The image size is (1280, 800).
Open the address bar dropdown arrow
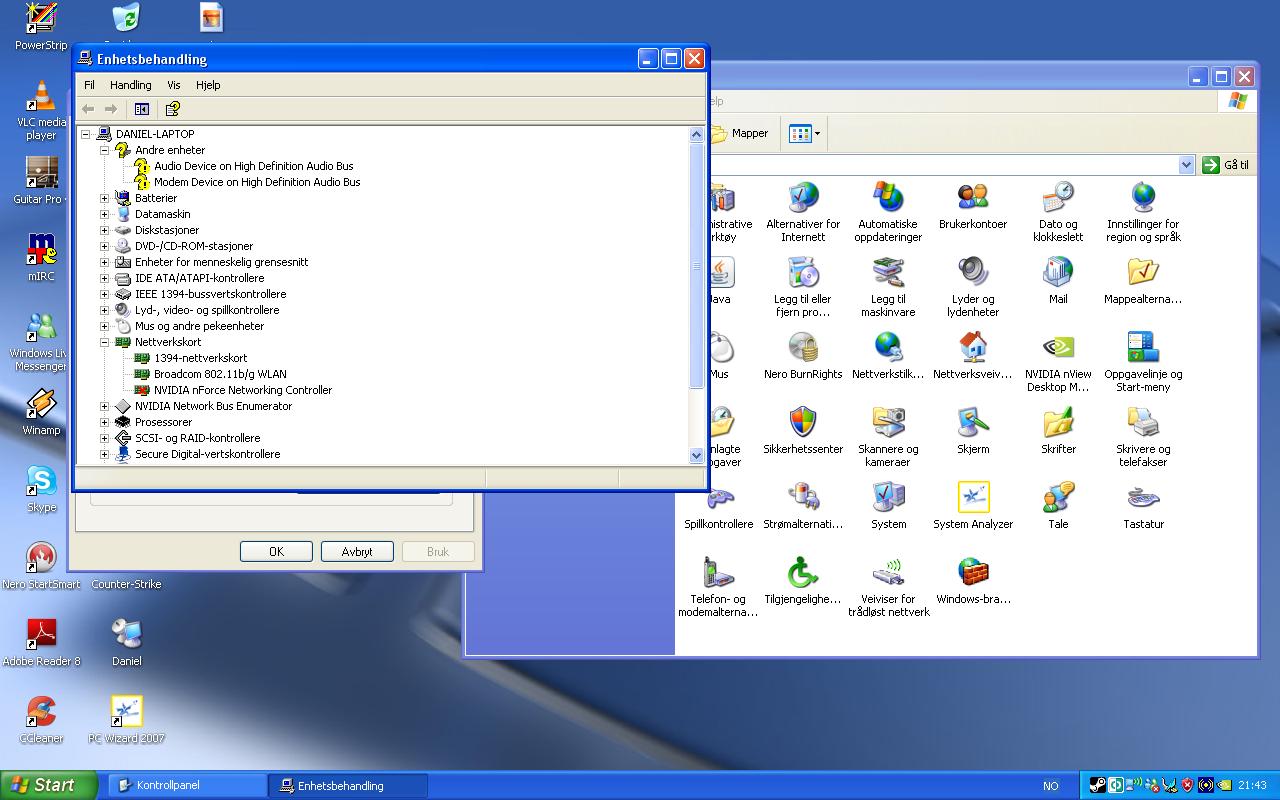[x=1186, y=165]
